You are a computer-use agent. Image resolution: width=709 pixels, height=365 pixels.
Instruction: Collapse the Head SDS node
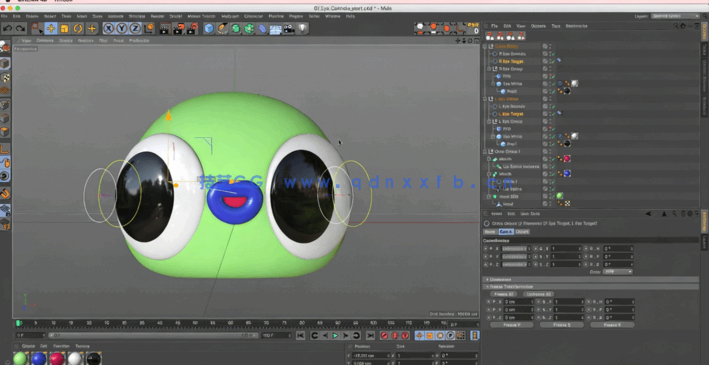pos(489,197)
